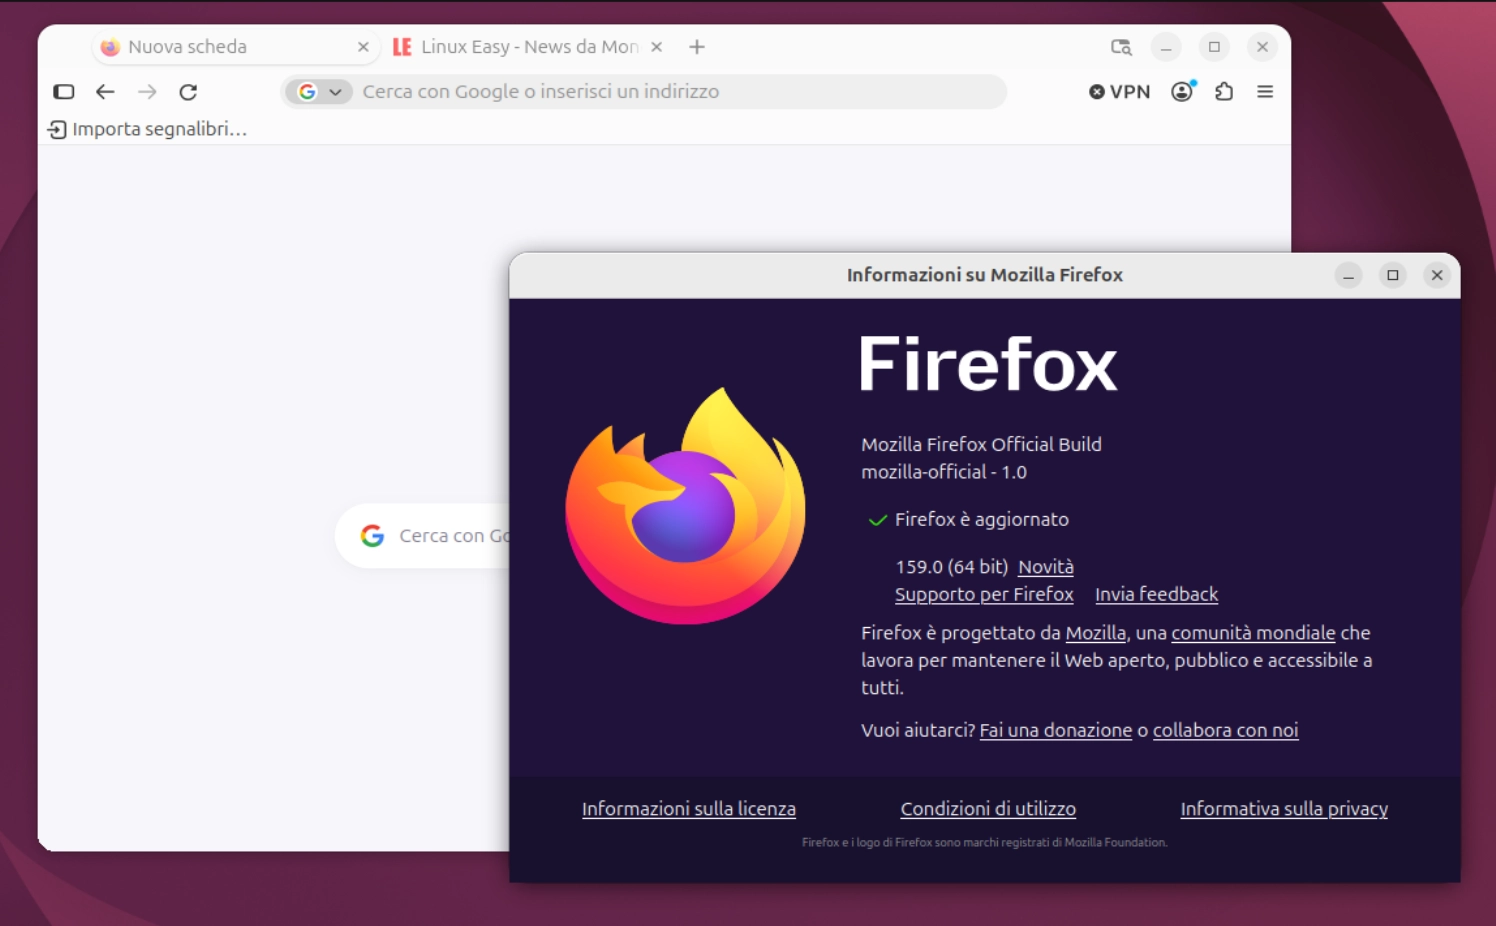Open a new tab with plus icon

(697, 47)
